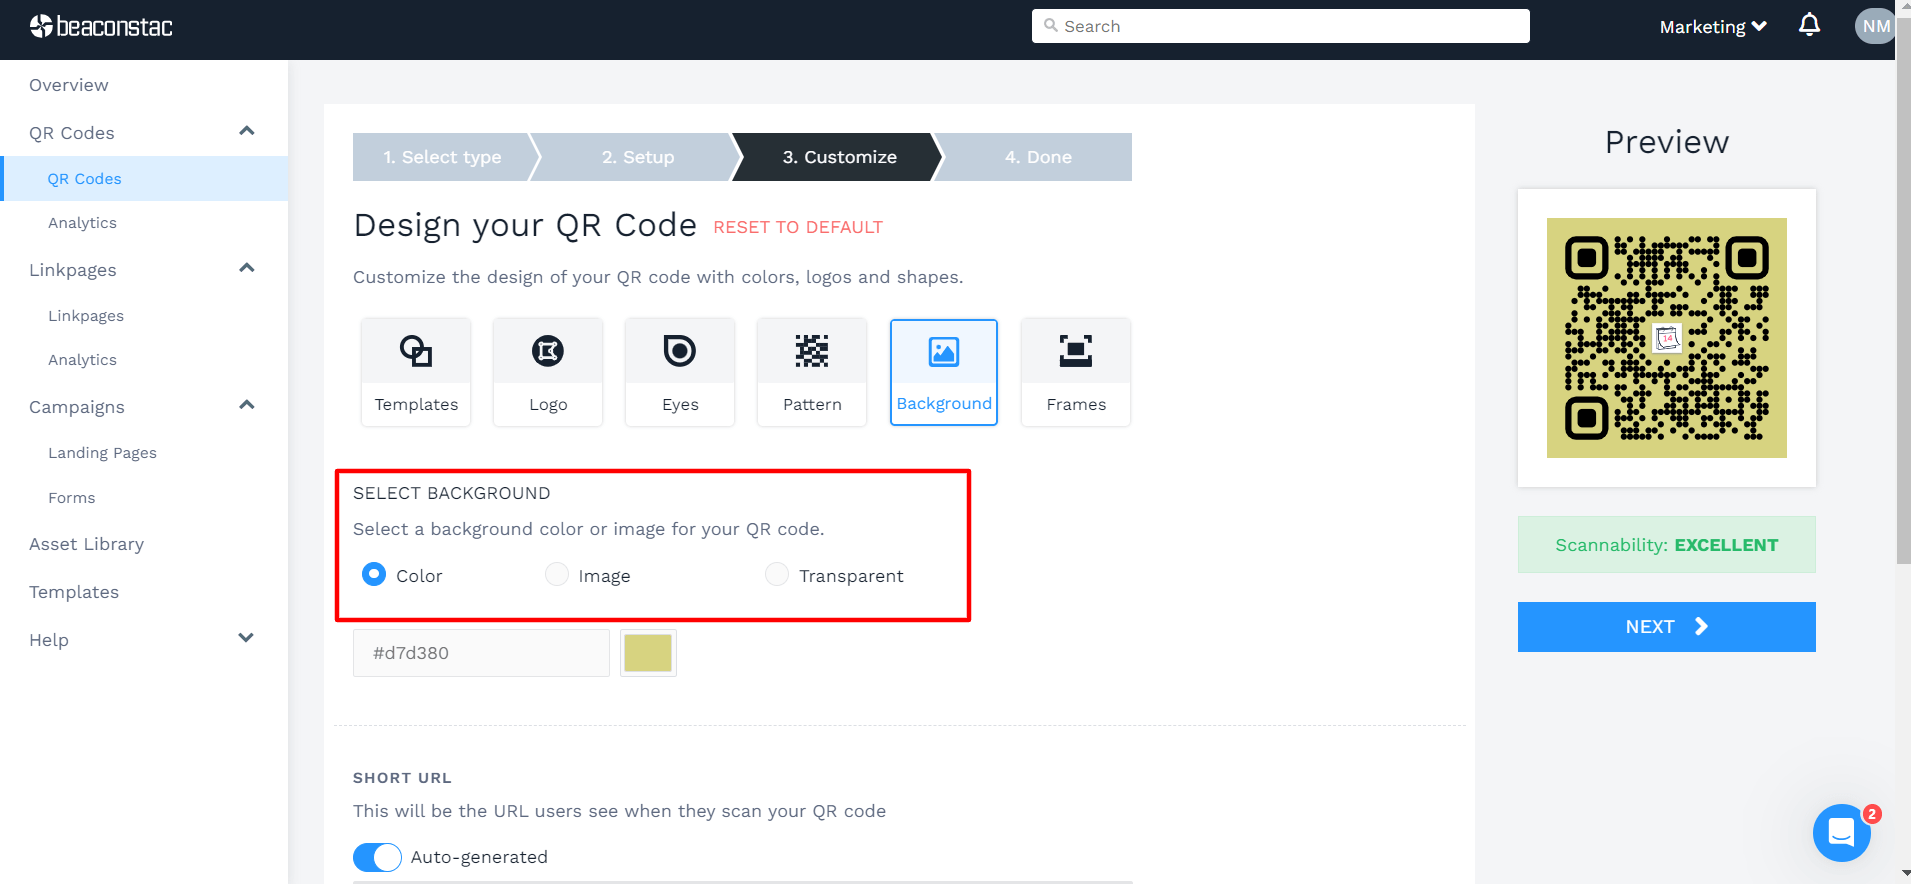Screen dimensions: 1911x884
Task: Click RESET TO DEFAULT link
Action: tap(798, 227)
